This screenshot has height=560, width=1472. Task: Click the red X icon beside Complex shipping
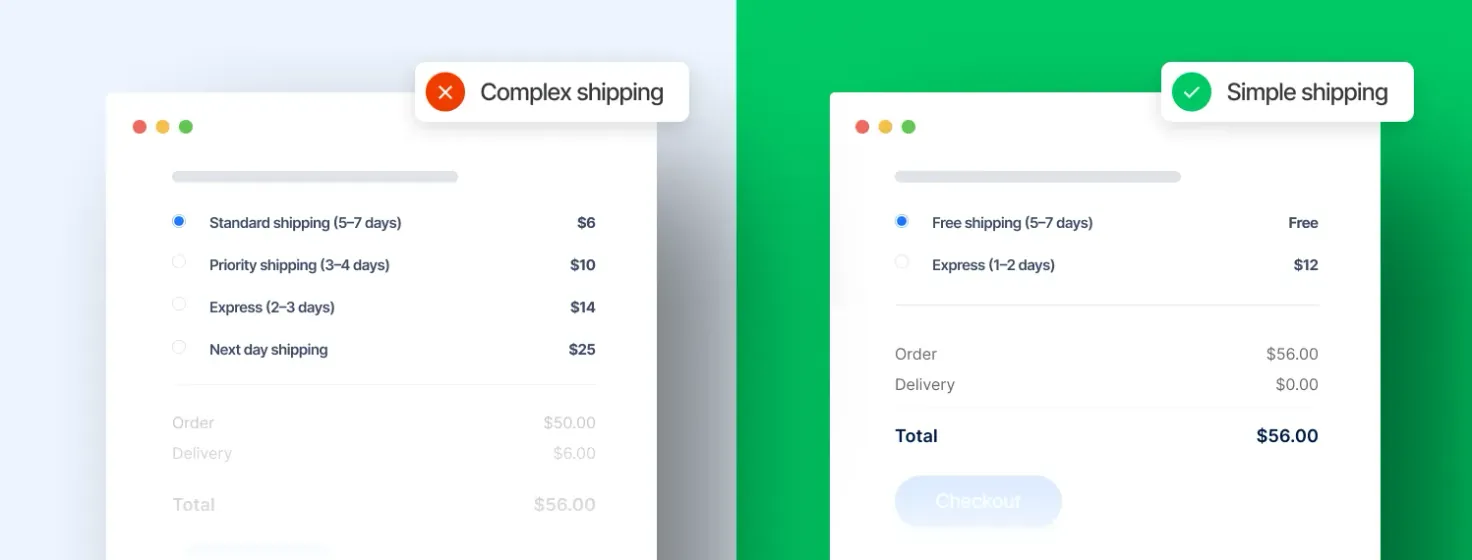tap(445, 92)
